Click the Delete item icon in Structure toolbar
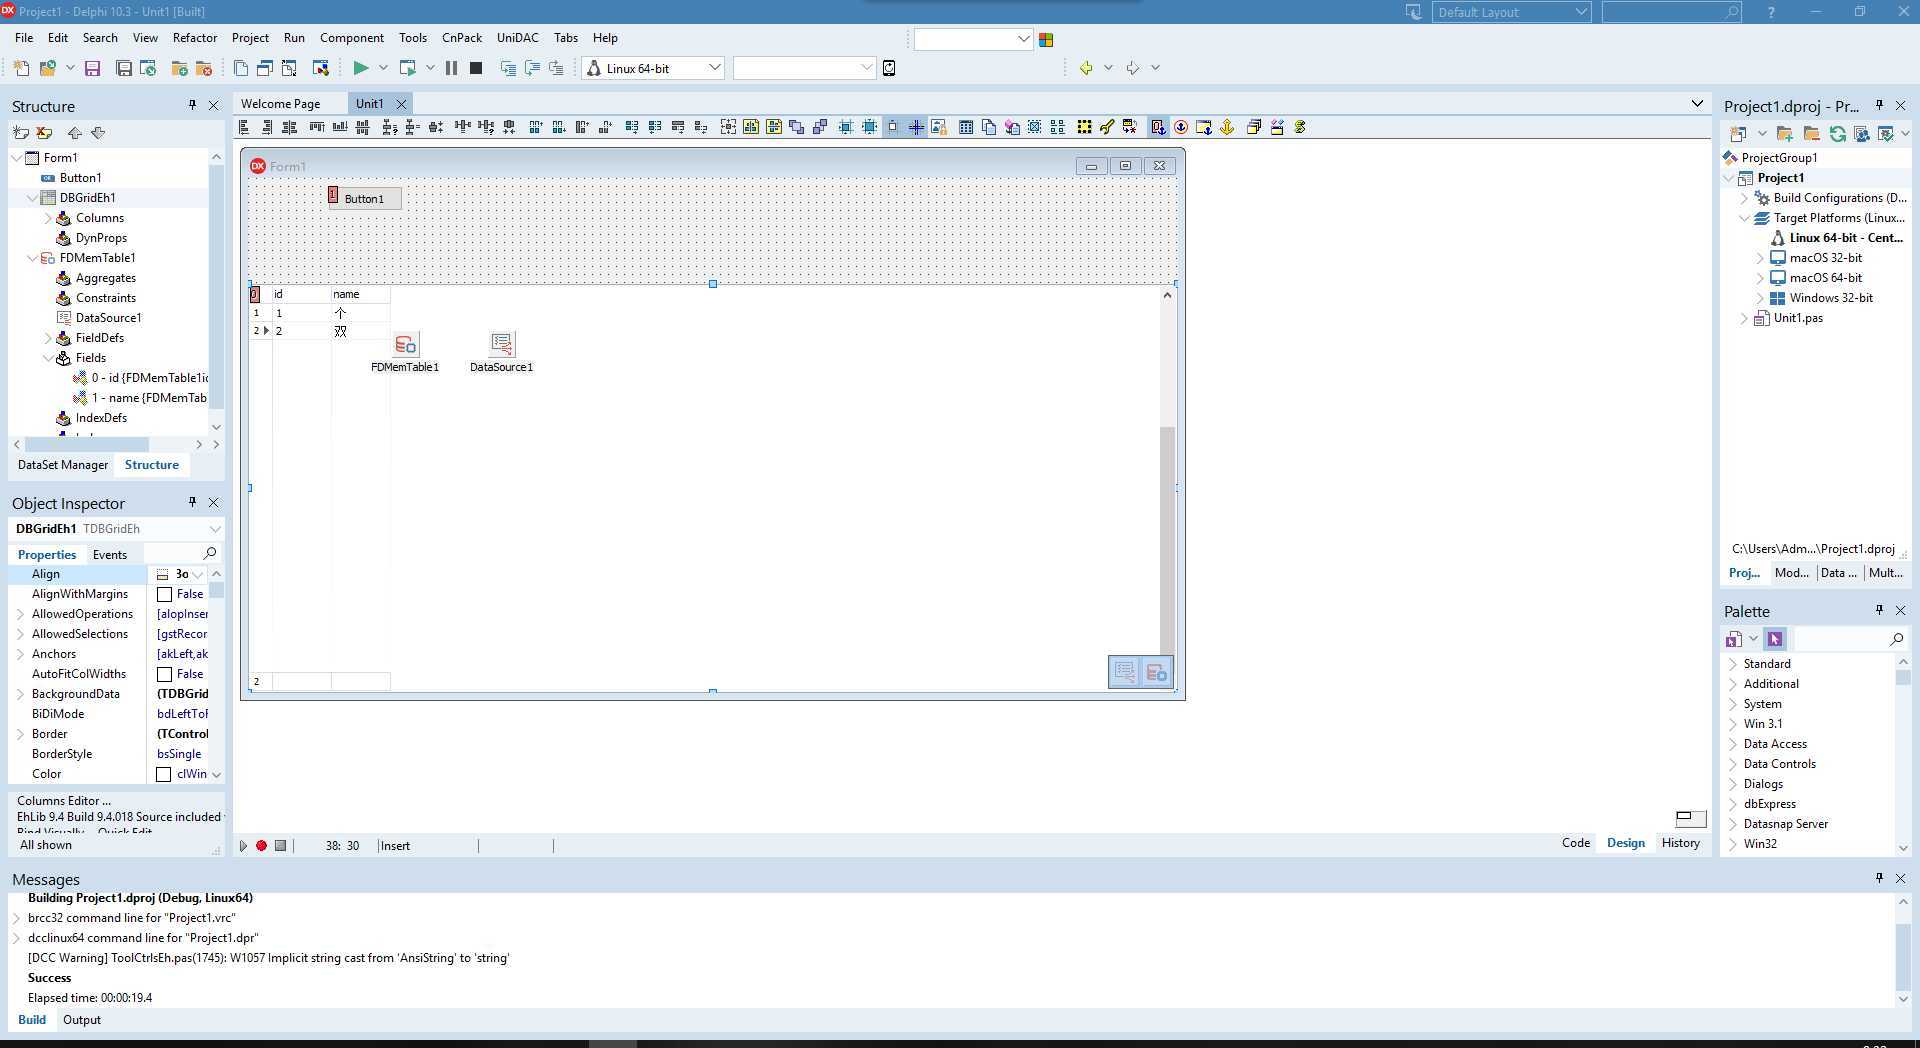Image resolution: width=1920 pixels, height=1048 pixels. pyautogui.click(x=44, y=133)
